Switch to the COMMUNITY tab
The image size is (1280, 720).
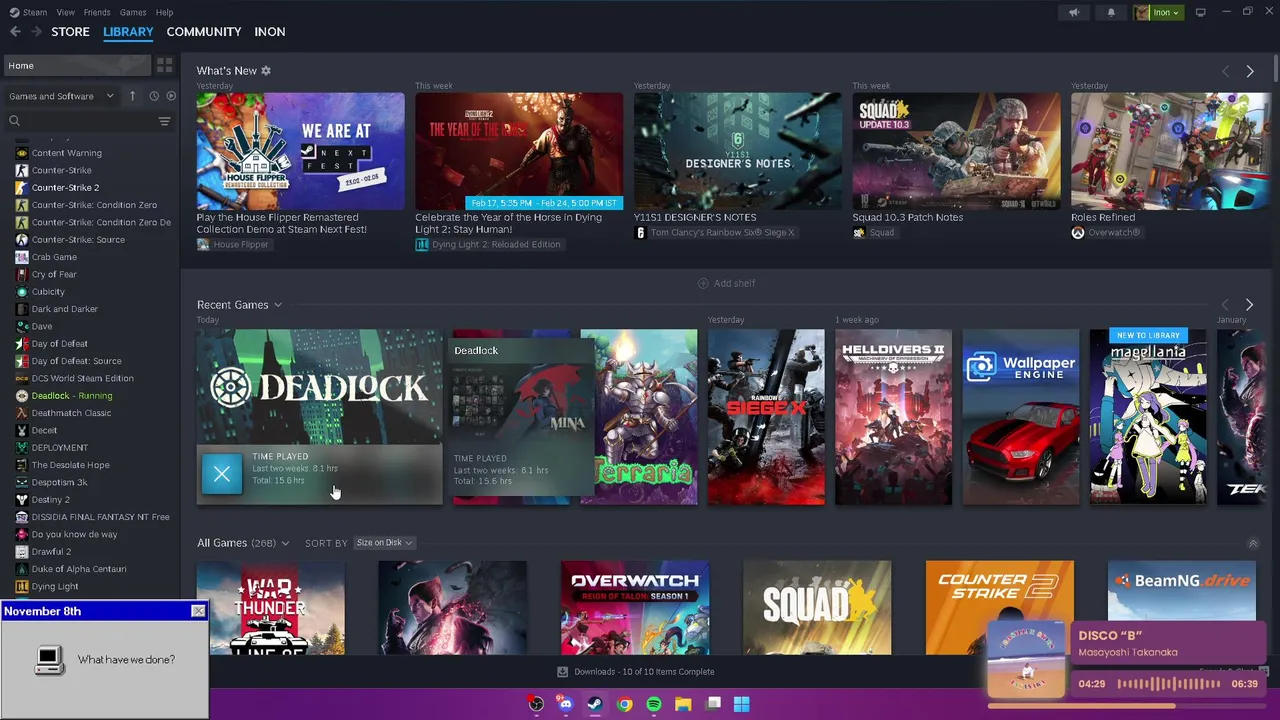[x=204, y=32]
